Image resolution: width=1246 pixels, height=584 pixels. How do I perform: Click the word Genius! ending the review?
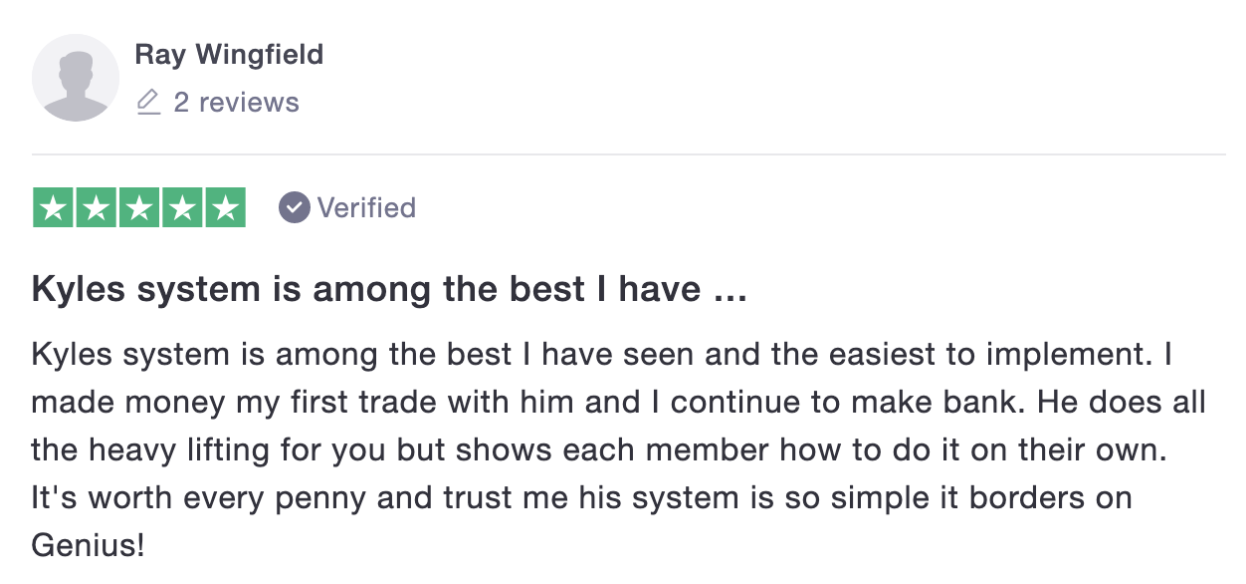88,546
